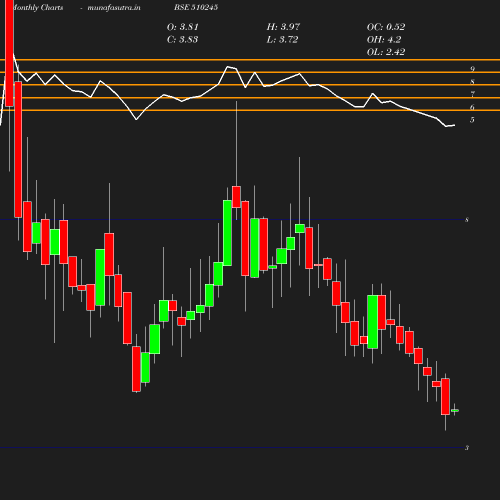
Task: Click the close value "C: 3.83"
Action: 182,39
